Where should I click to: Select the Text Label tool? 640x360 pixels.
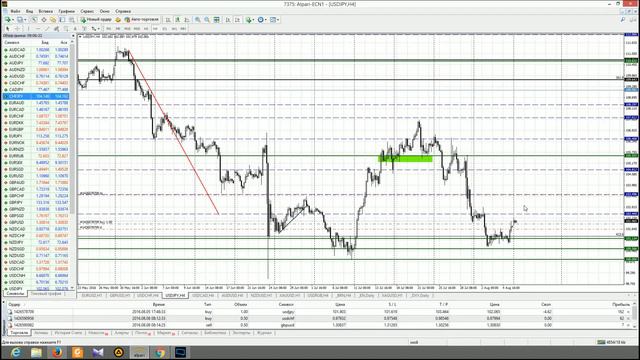(84, 29)
